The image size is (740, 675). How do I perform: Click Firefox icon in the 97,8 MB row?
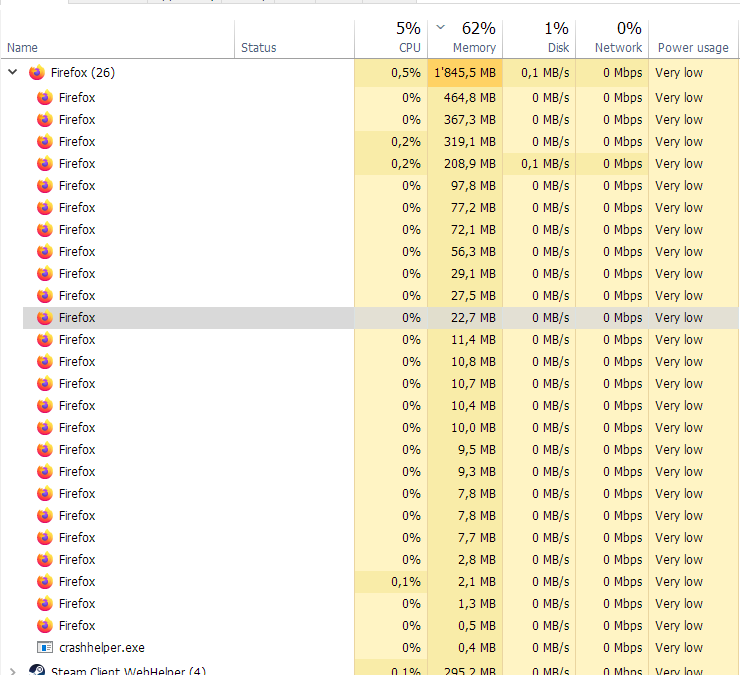[x=45, y=186]
